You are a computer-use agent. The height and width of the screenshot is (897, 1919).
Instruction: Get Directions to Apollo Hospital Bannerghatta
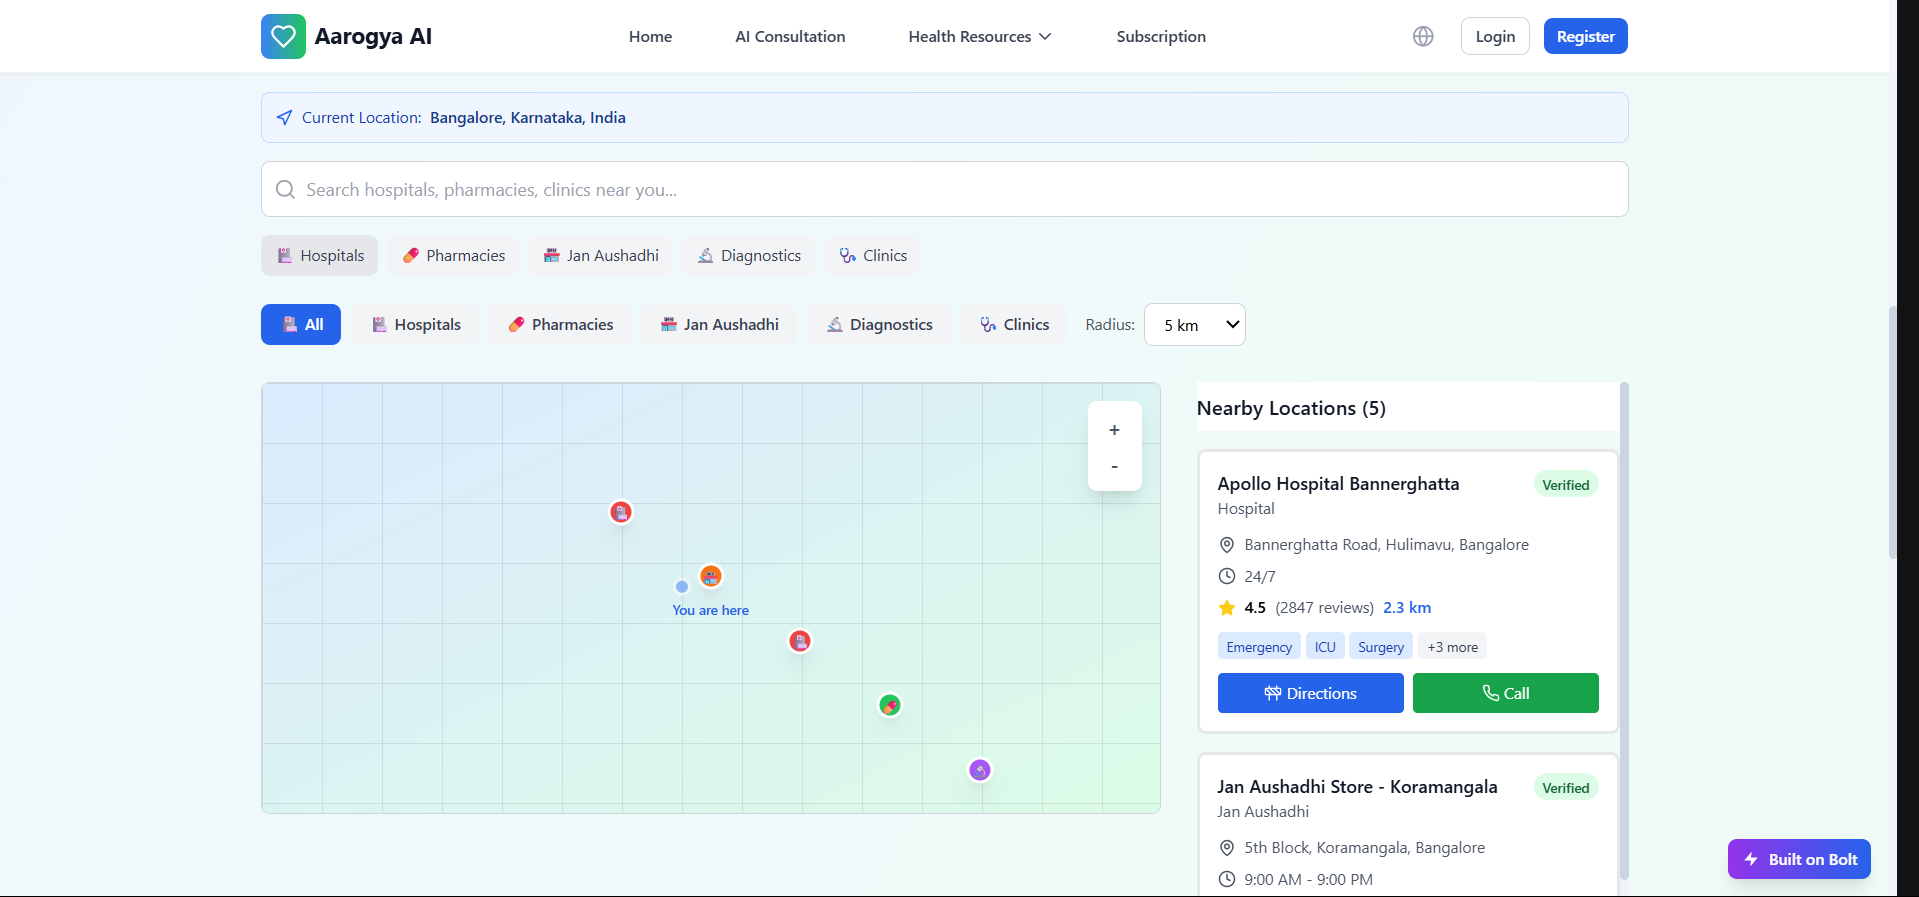(1310, 693)
